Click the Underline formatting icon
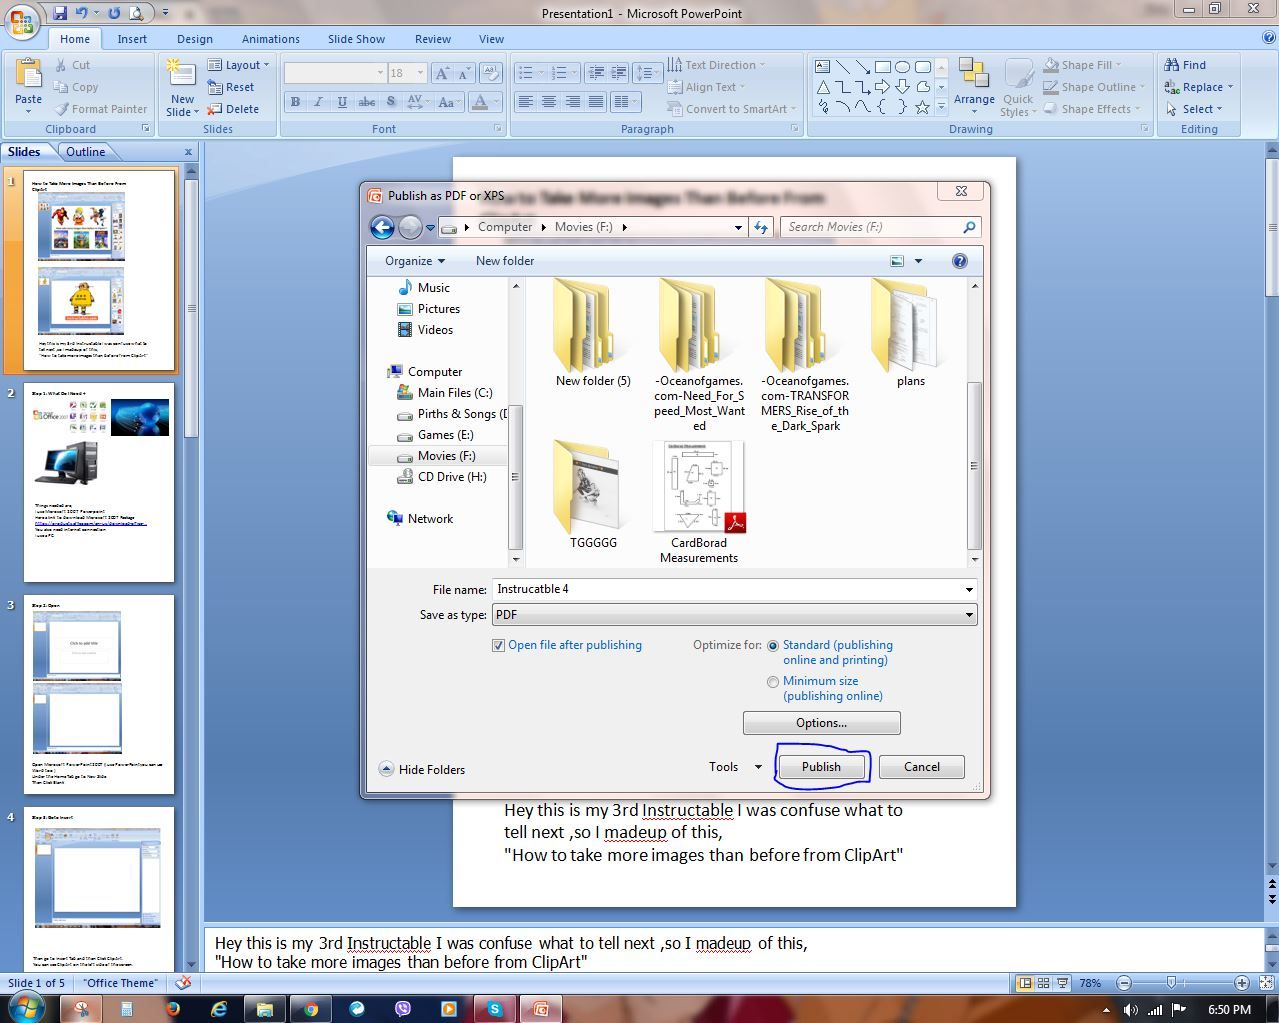The image size is (1279, 1023). point(342,102)
